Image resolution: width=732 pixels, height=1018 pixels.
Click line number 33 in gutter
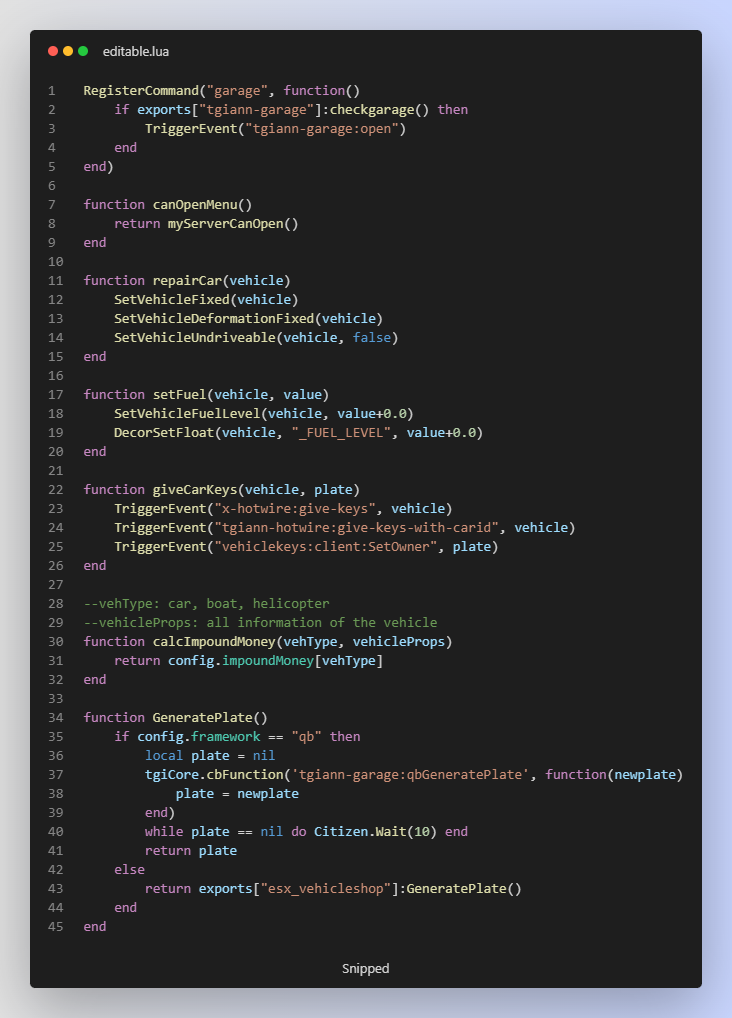(x=56, y=699)
